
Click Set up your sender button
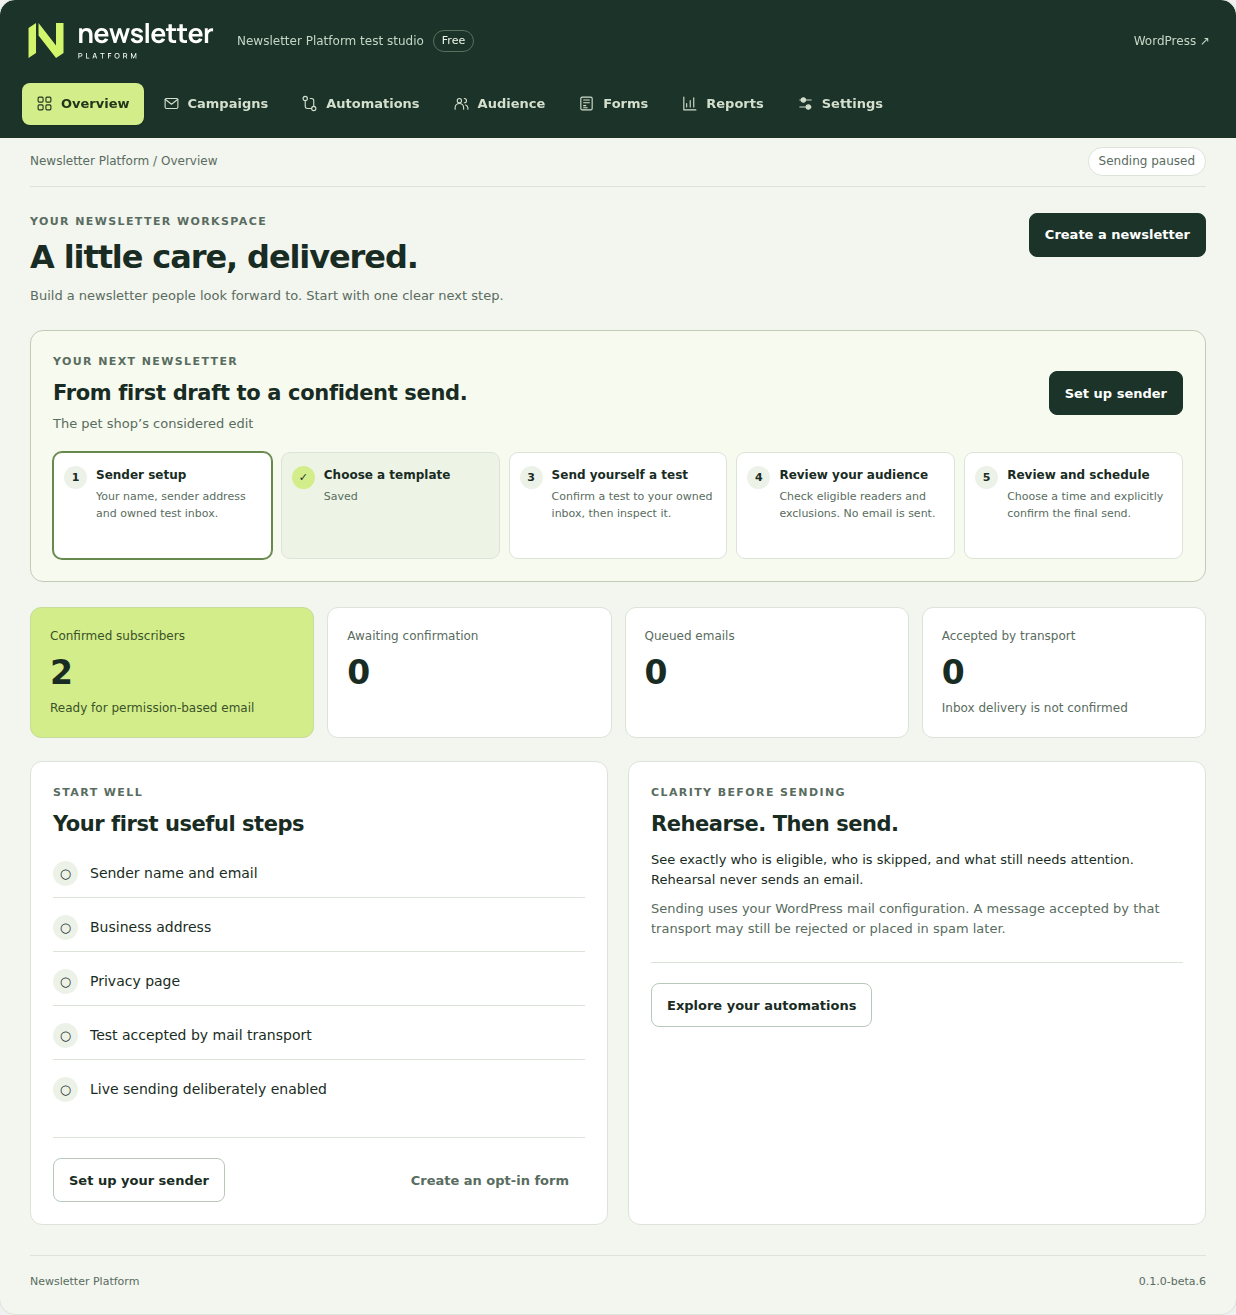click(139, 1180)
